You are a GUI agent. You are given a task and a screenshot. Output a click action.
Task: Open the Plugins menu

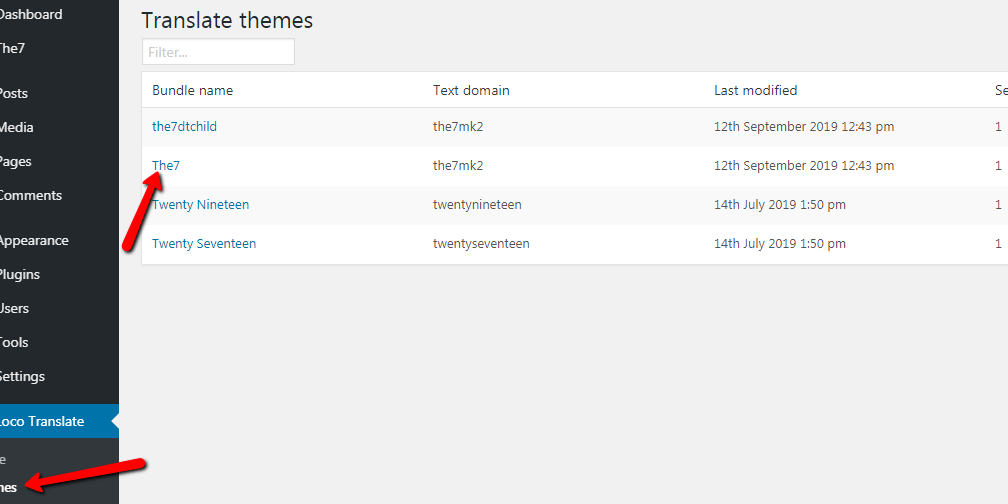click(x=20, y=275)
